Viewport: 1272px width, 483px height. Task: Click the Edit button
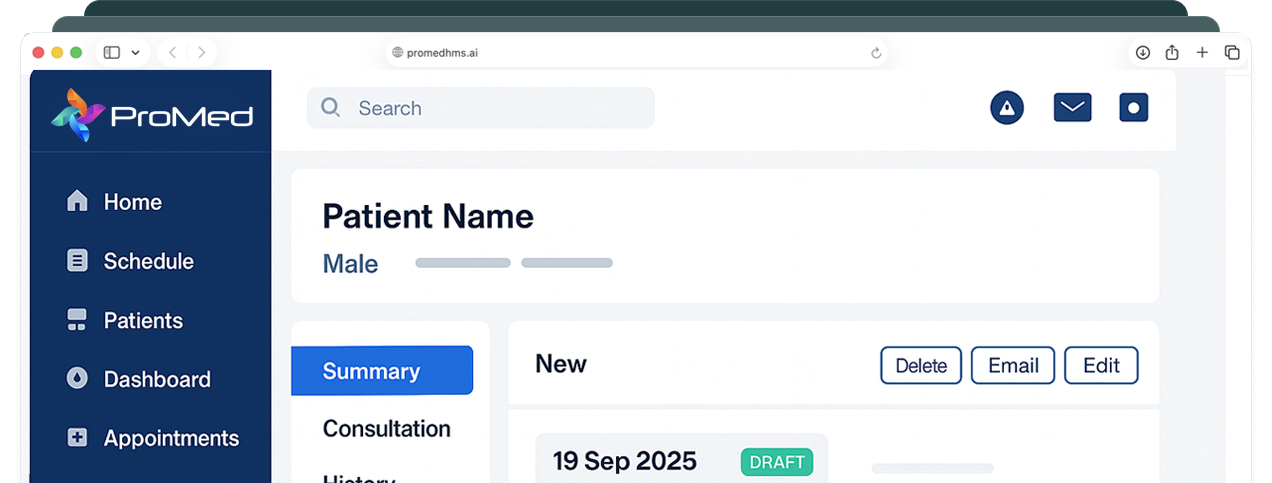click(x=1100, y=366)
